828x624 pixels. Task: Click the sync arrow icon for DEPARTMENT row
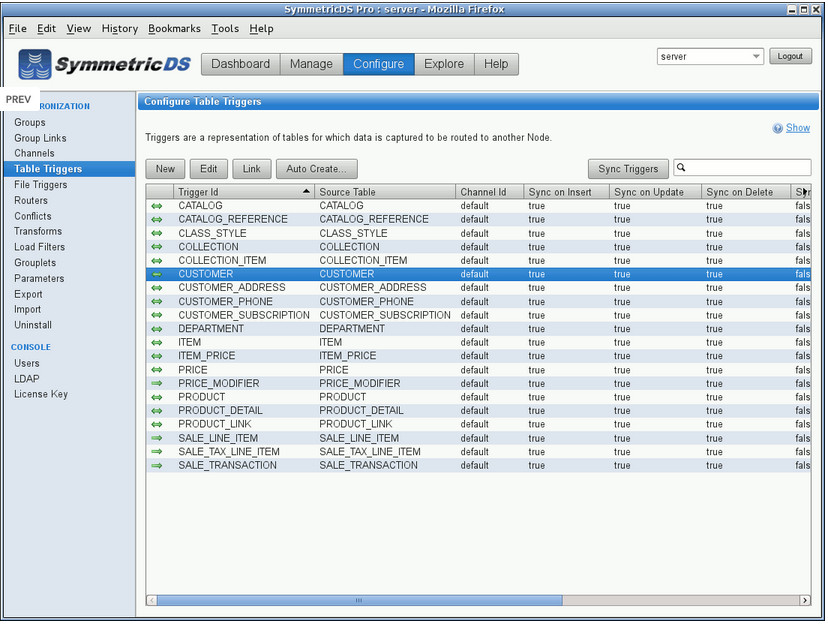(x=157, y=329)
